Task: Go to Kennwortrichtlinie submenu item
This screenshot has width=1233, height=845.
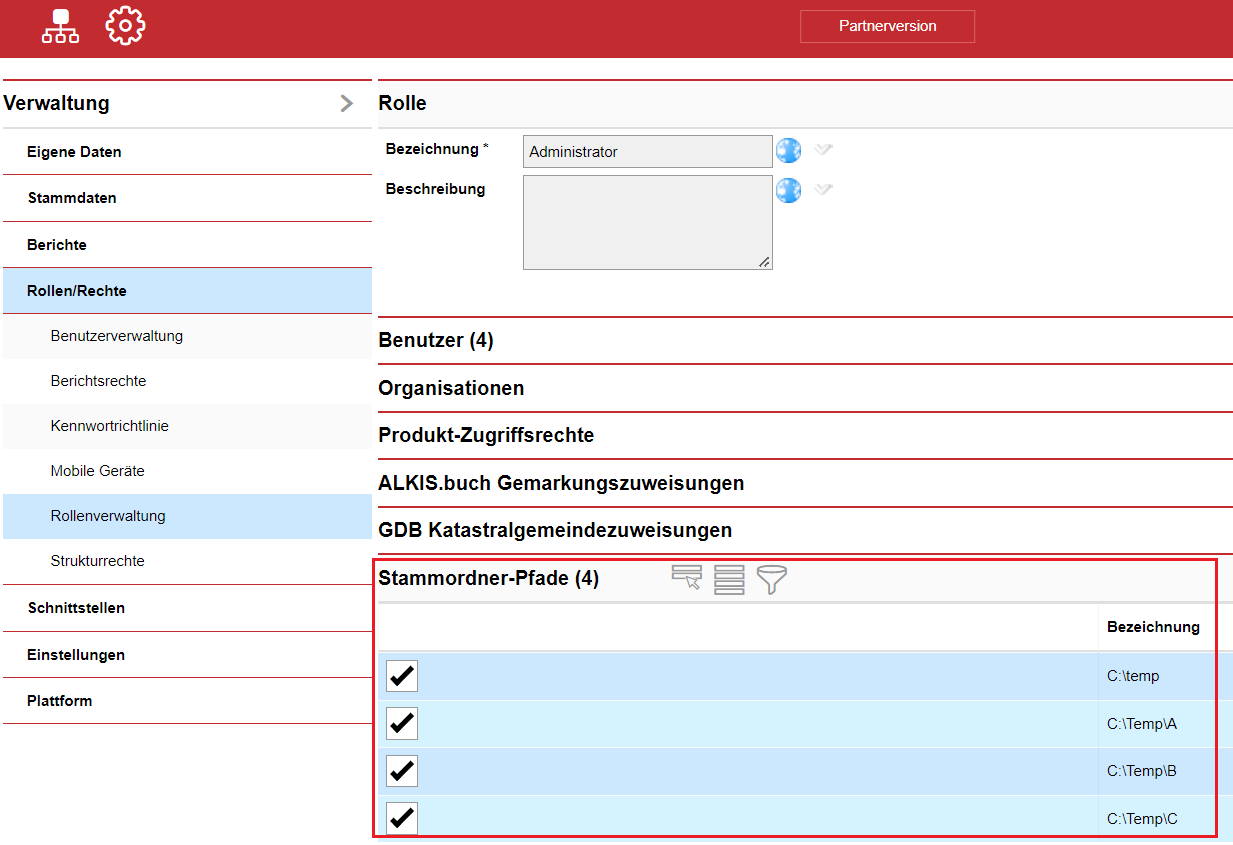Action: pyautogui.click(x=187, y=426)
